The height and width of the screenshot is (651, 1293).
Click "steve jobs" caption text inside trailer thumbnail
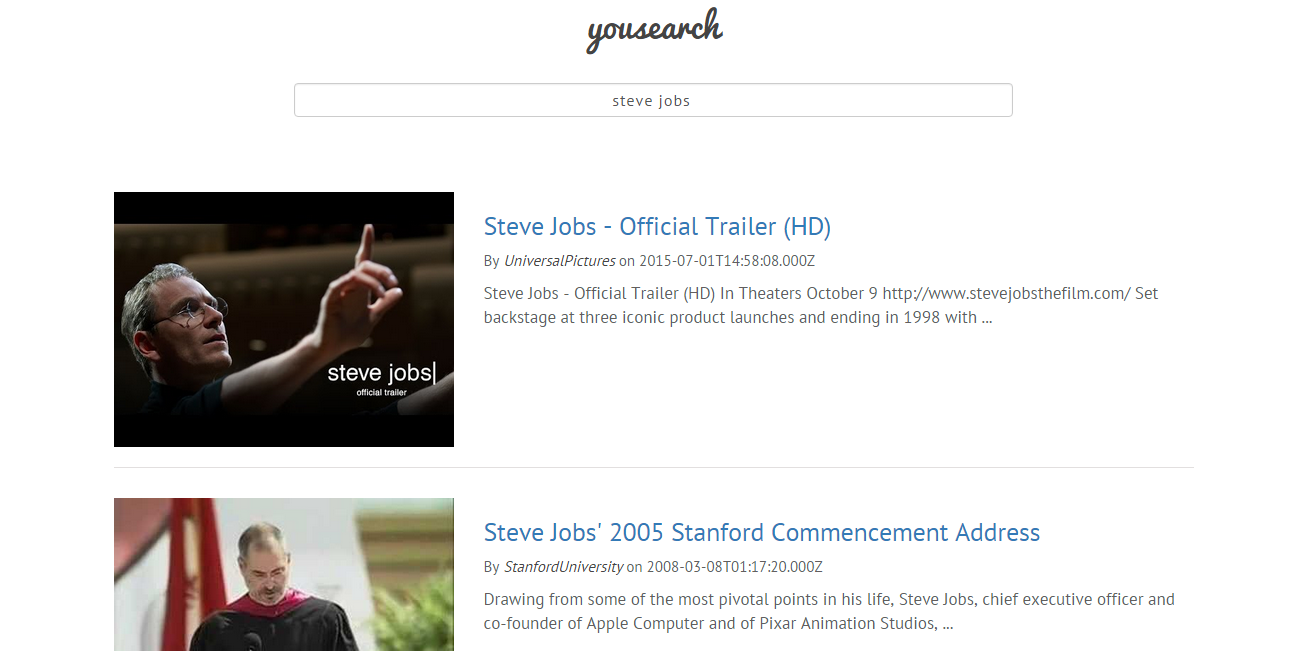point(381,373)
